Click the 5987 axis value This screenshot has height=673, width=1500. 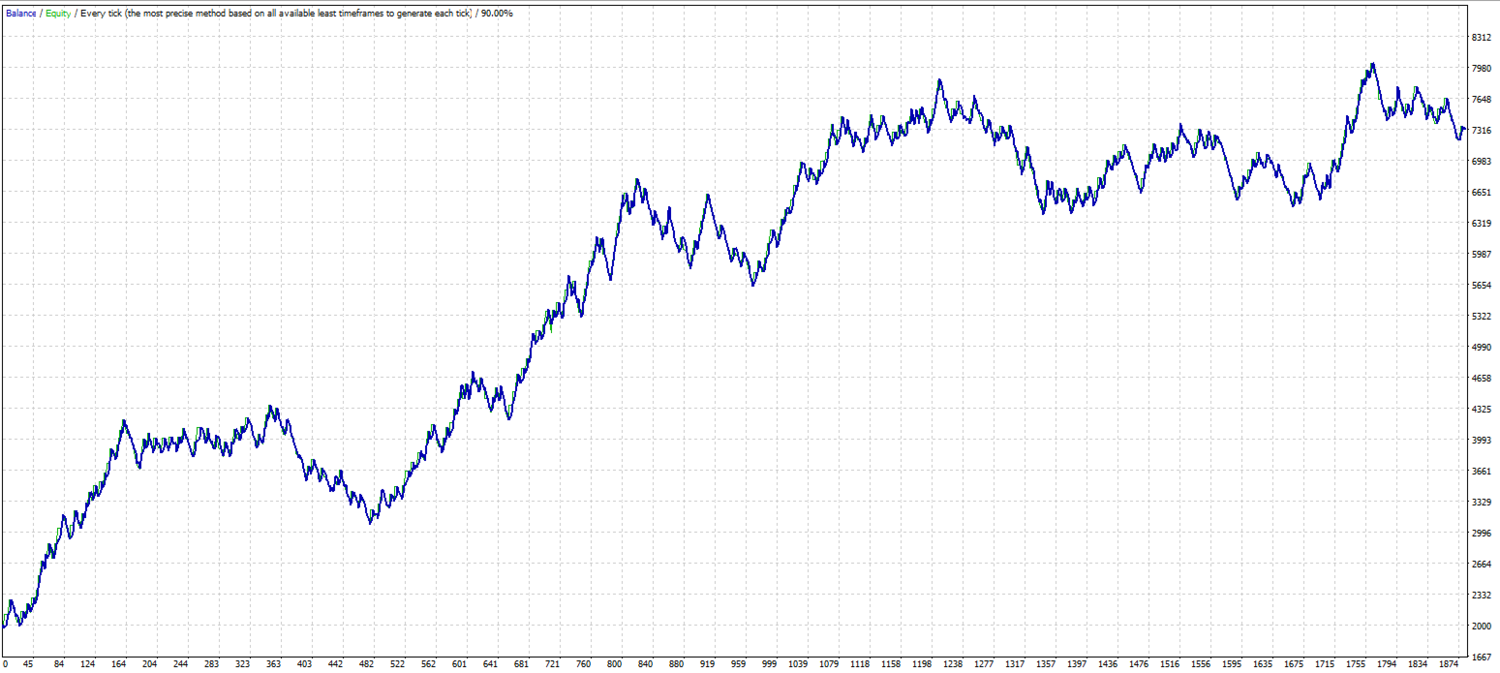pyautogui.click(x=1483, y=255)
